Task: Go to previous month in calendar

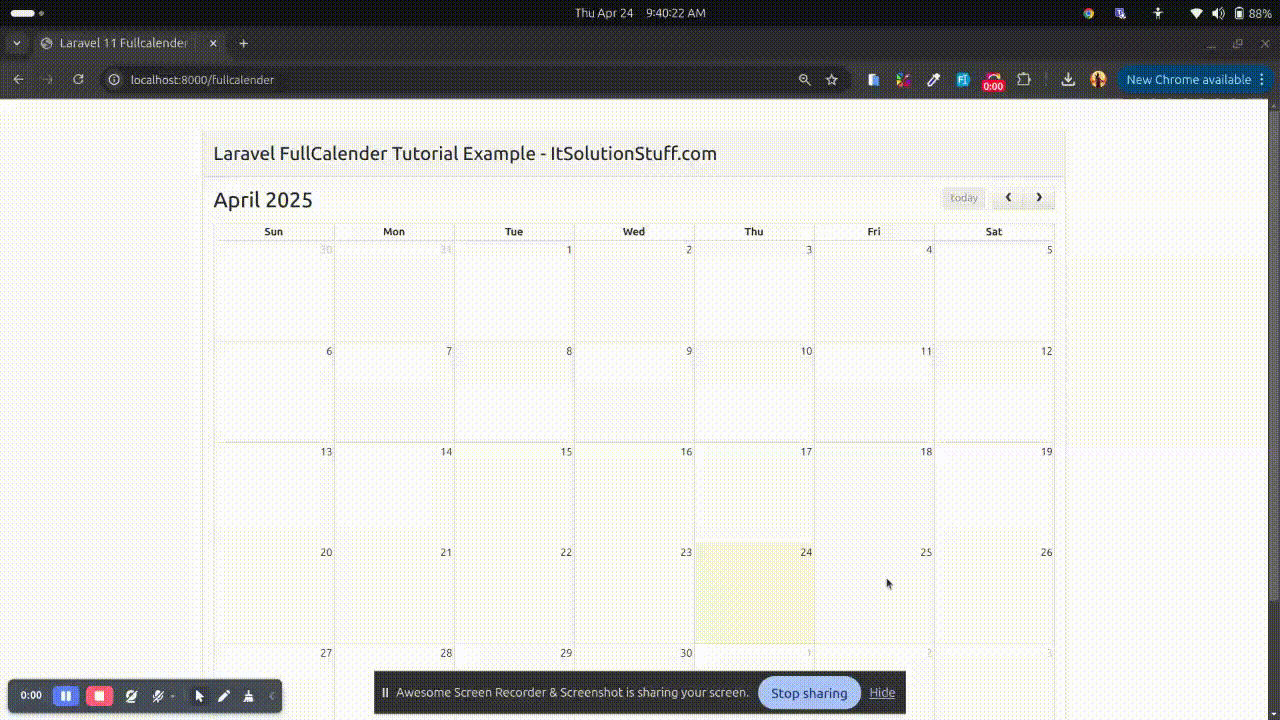Action: pyautogui.click(x=1008, y=198)
